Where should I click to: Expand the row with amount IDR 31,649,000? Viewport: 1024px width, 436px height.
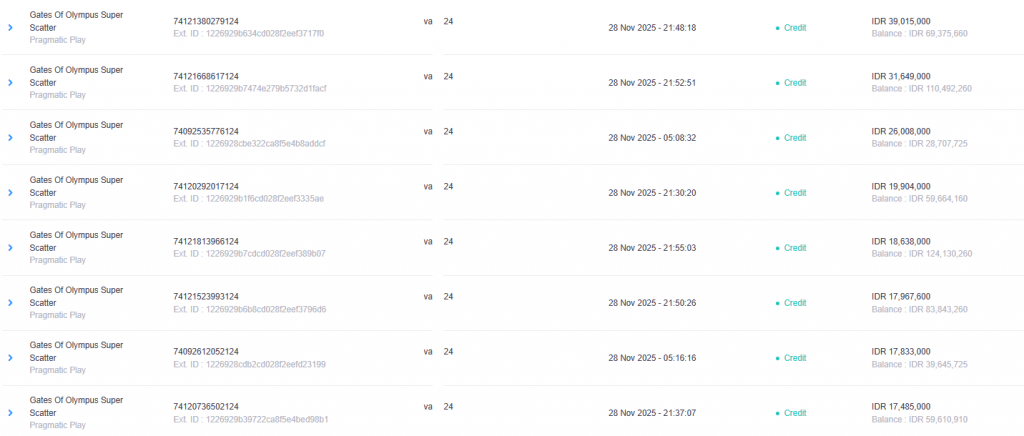[10, 83]
